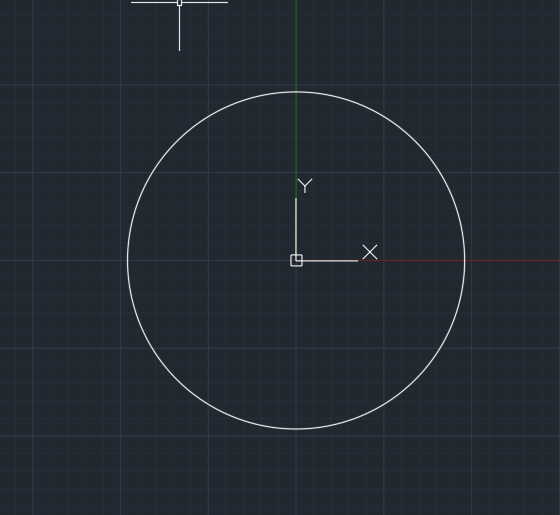560x515 pixels.
Task: Click the crosshair cursor pickbox
Action: 179,3
